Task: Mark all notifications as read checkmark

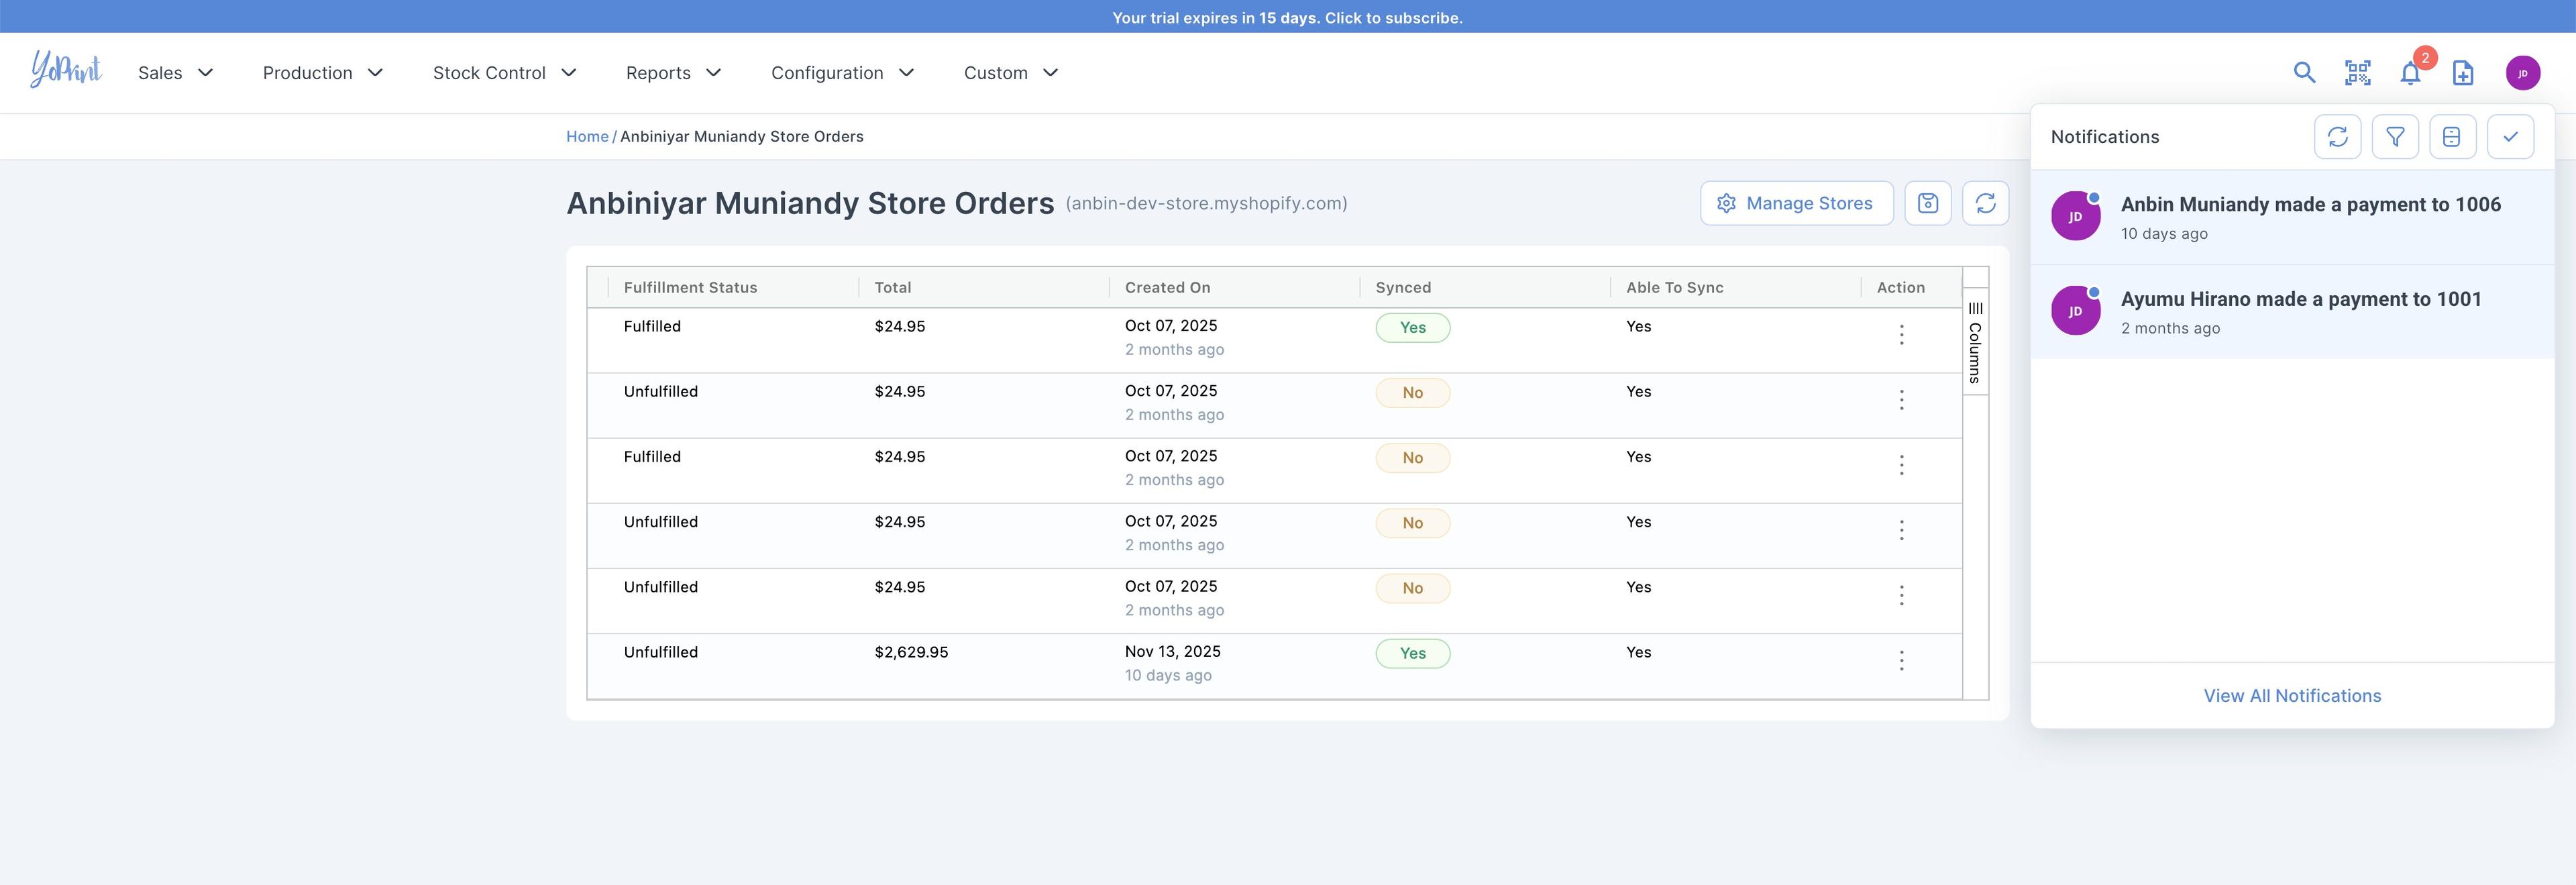Action: tap(2510, 137)
